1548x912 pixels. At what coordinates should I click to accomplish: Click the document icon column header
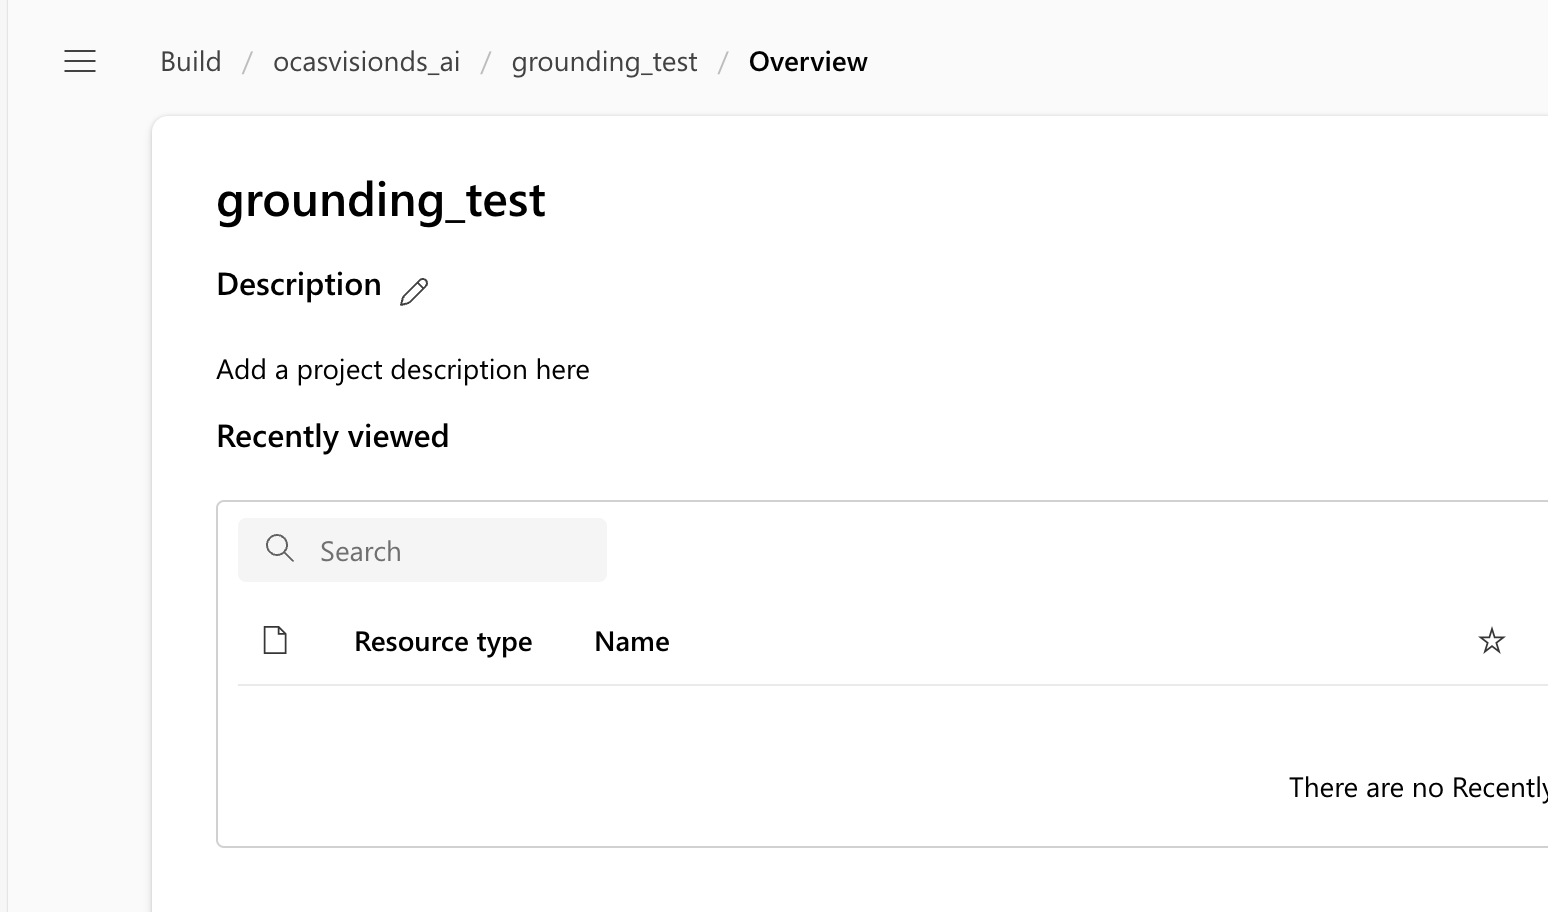275,640
